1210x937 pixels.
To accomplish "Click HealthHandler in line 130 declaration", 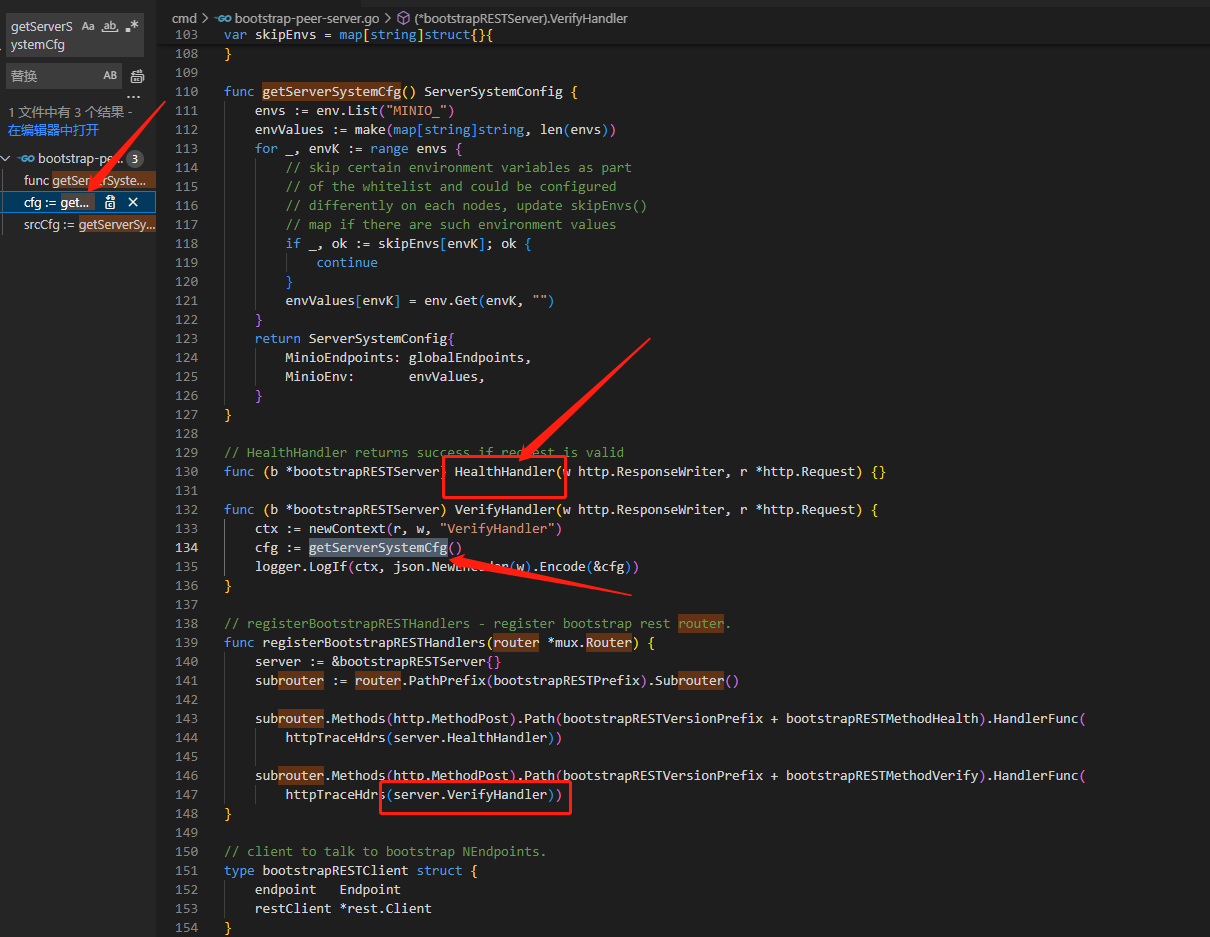I will pos(504,472).
